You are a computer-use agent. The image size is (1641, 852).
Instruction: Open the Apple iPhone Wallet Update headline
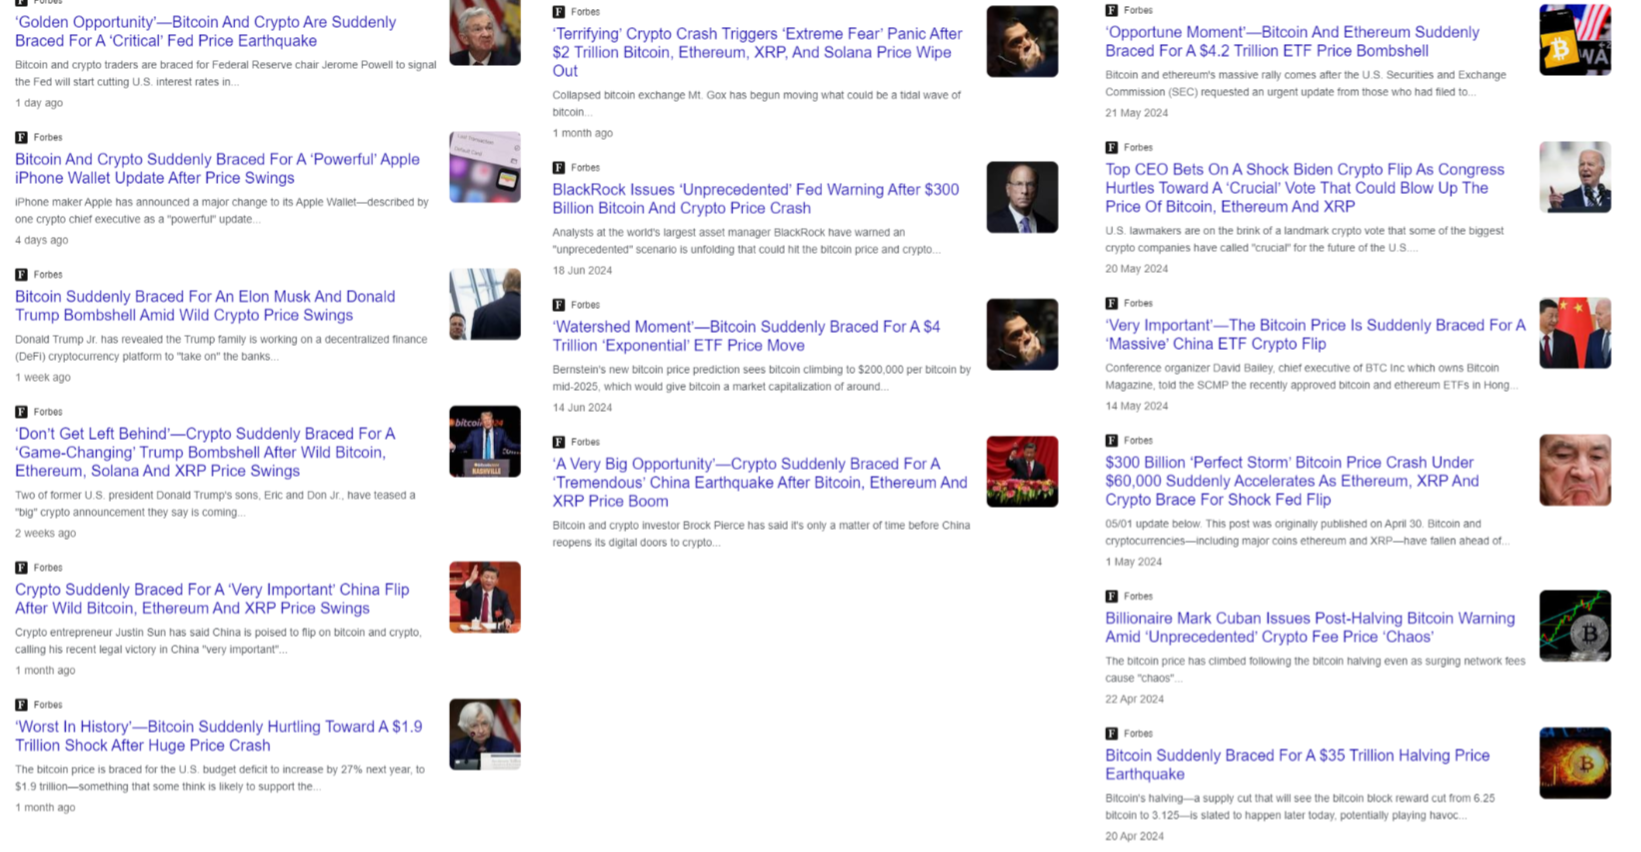tap(217, 168)
